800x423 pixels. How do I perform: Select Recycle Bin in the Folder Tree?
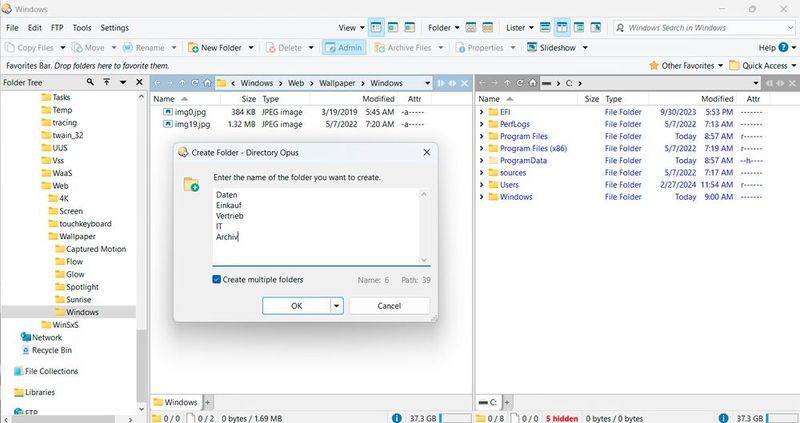52,351
